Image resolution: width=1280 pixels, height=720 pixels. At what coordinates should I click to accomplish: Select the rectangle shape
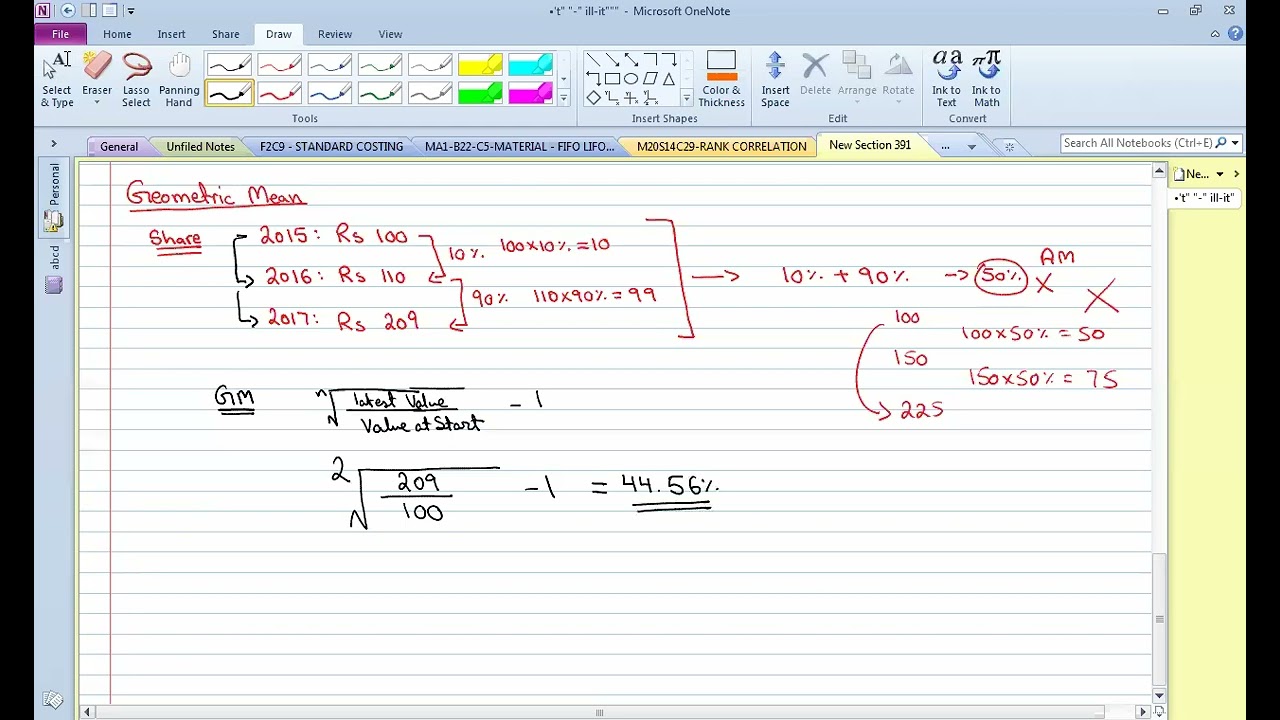612,79
